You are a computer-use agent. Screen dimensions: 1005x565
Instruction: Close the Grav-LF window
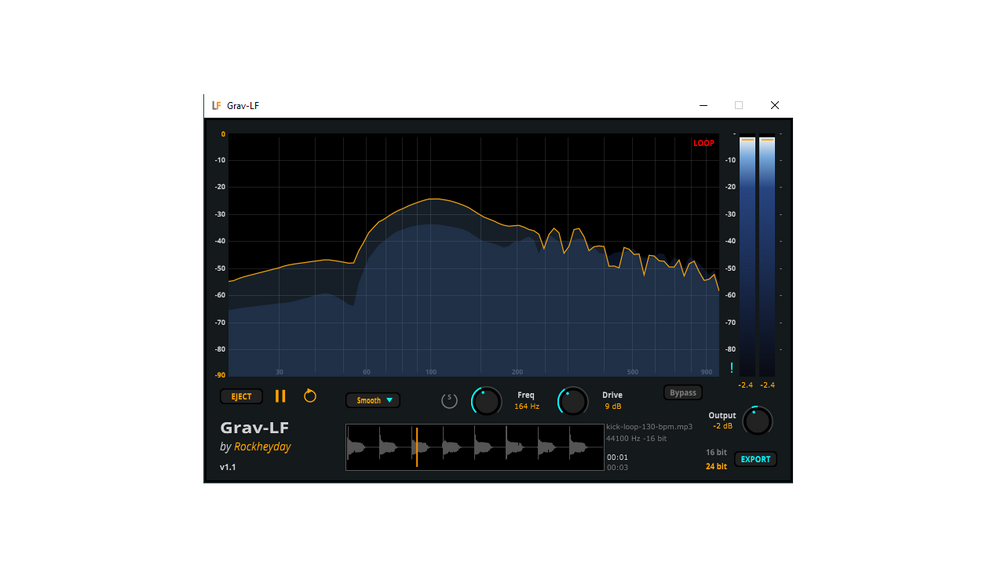tap(774, 106)
